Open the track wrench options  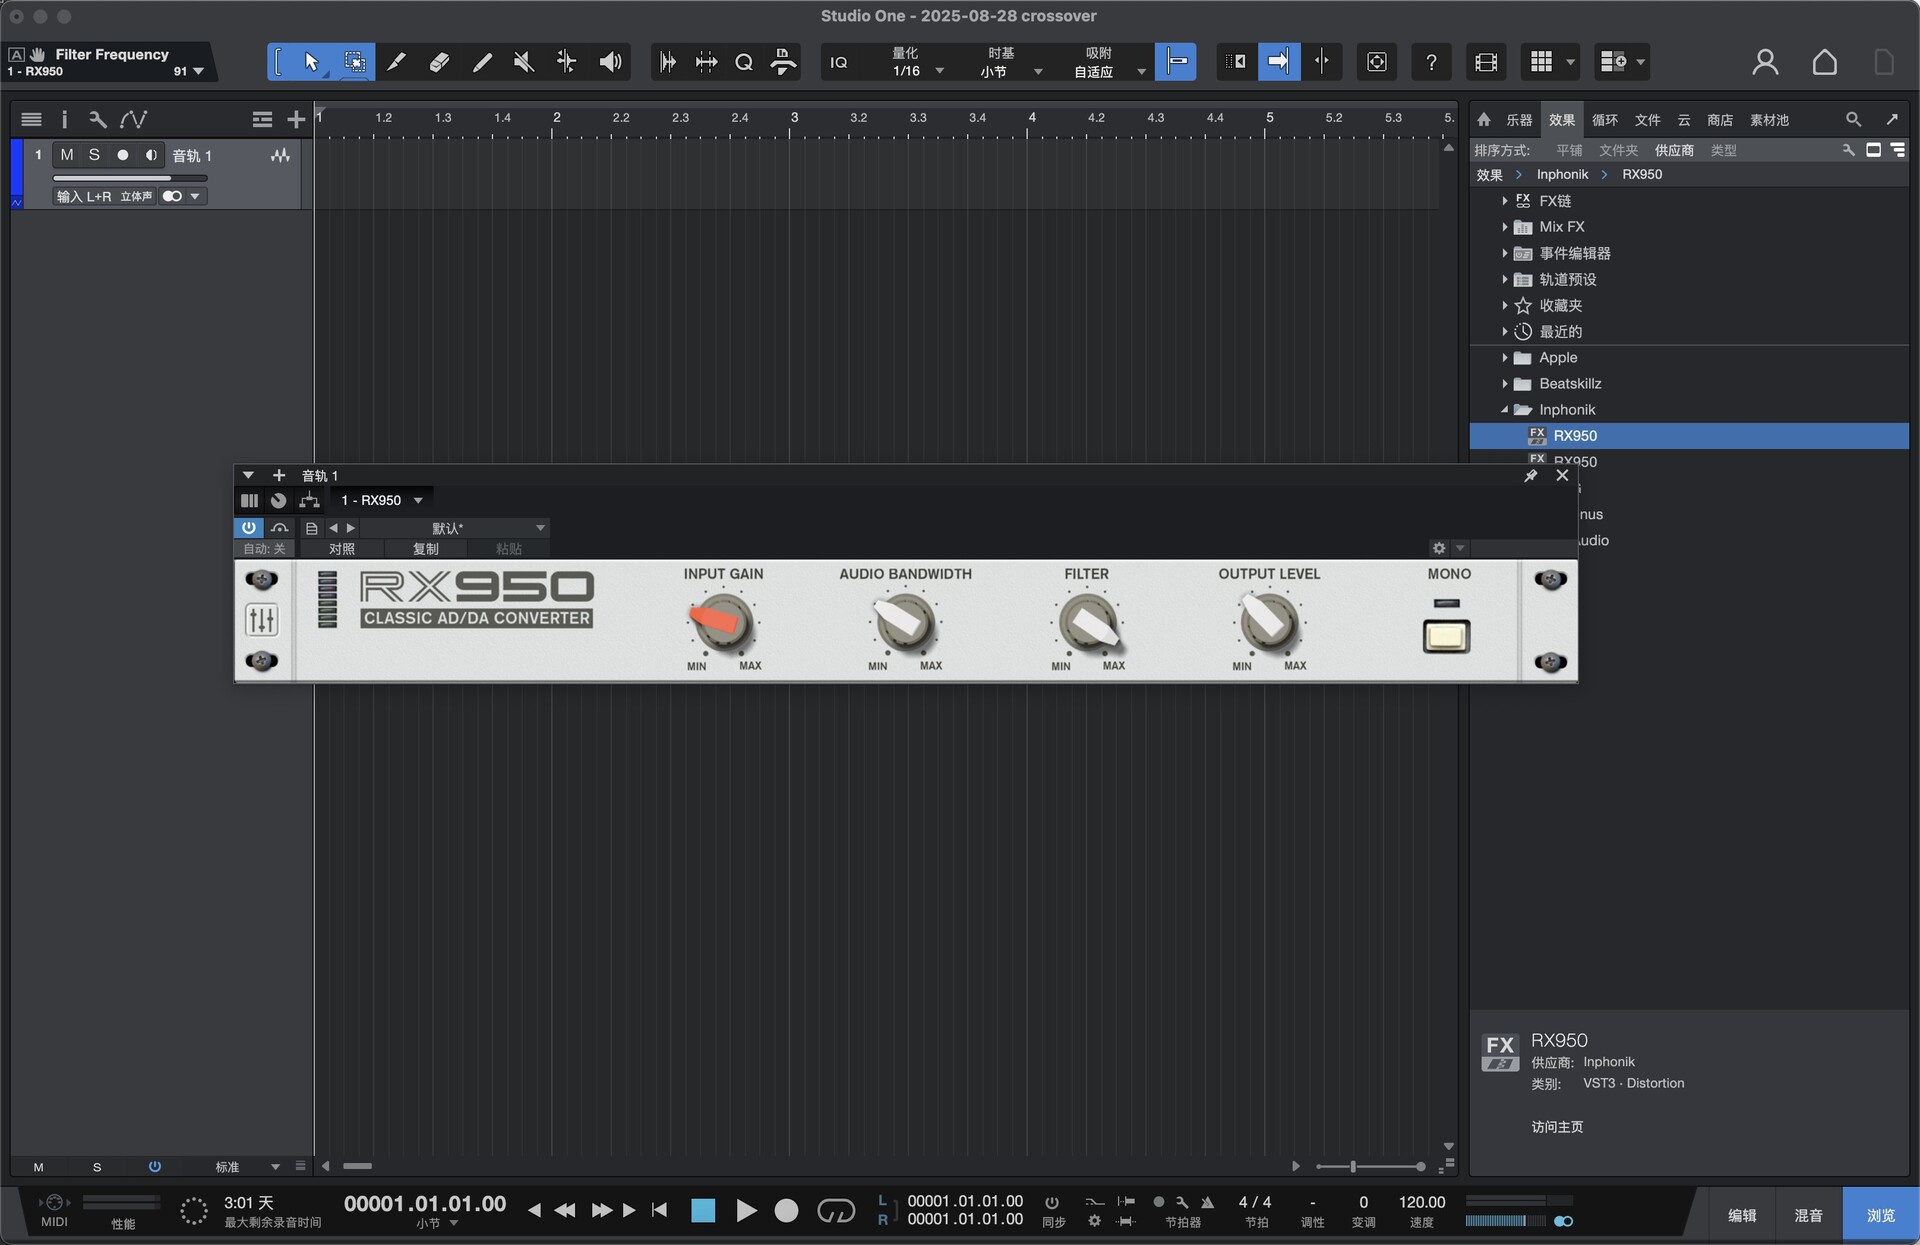[x=97, y=120]
